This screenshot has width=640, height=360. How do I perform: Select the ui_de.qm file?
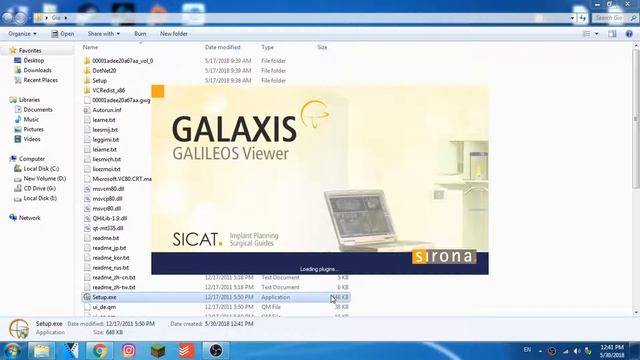(x=104, y=307)
